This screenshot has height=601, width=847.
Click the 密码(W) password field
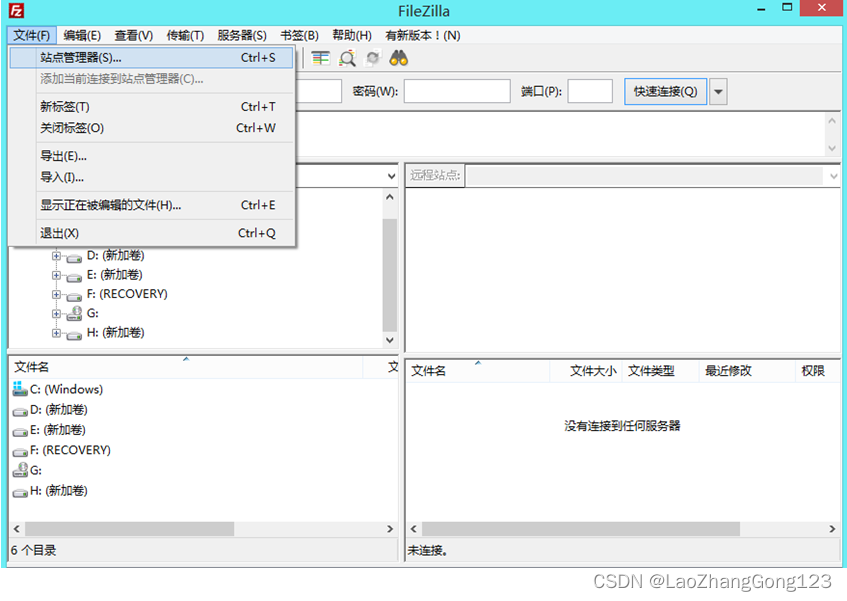click(x=457, y=91)
